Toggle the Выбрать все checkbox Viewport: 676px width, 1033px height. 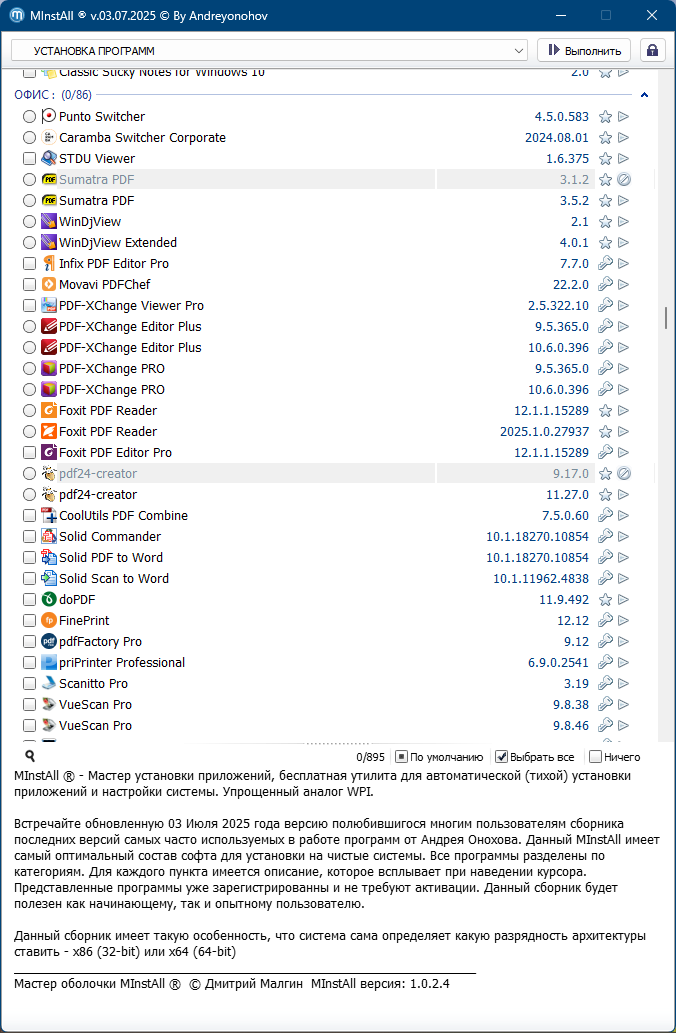pyautogui.click(x=501, y=757)
